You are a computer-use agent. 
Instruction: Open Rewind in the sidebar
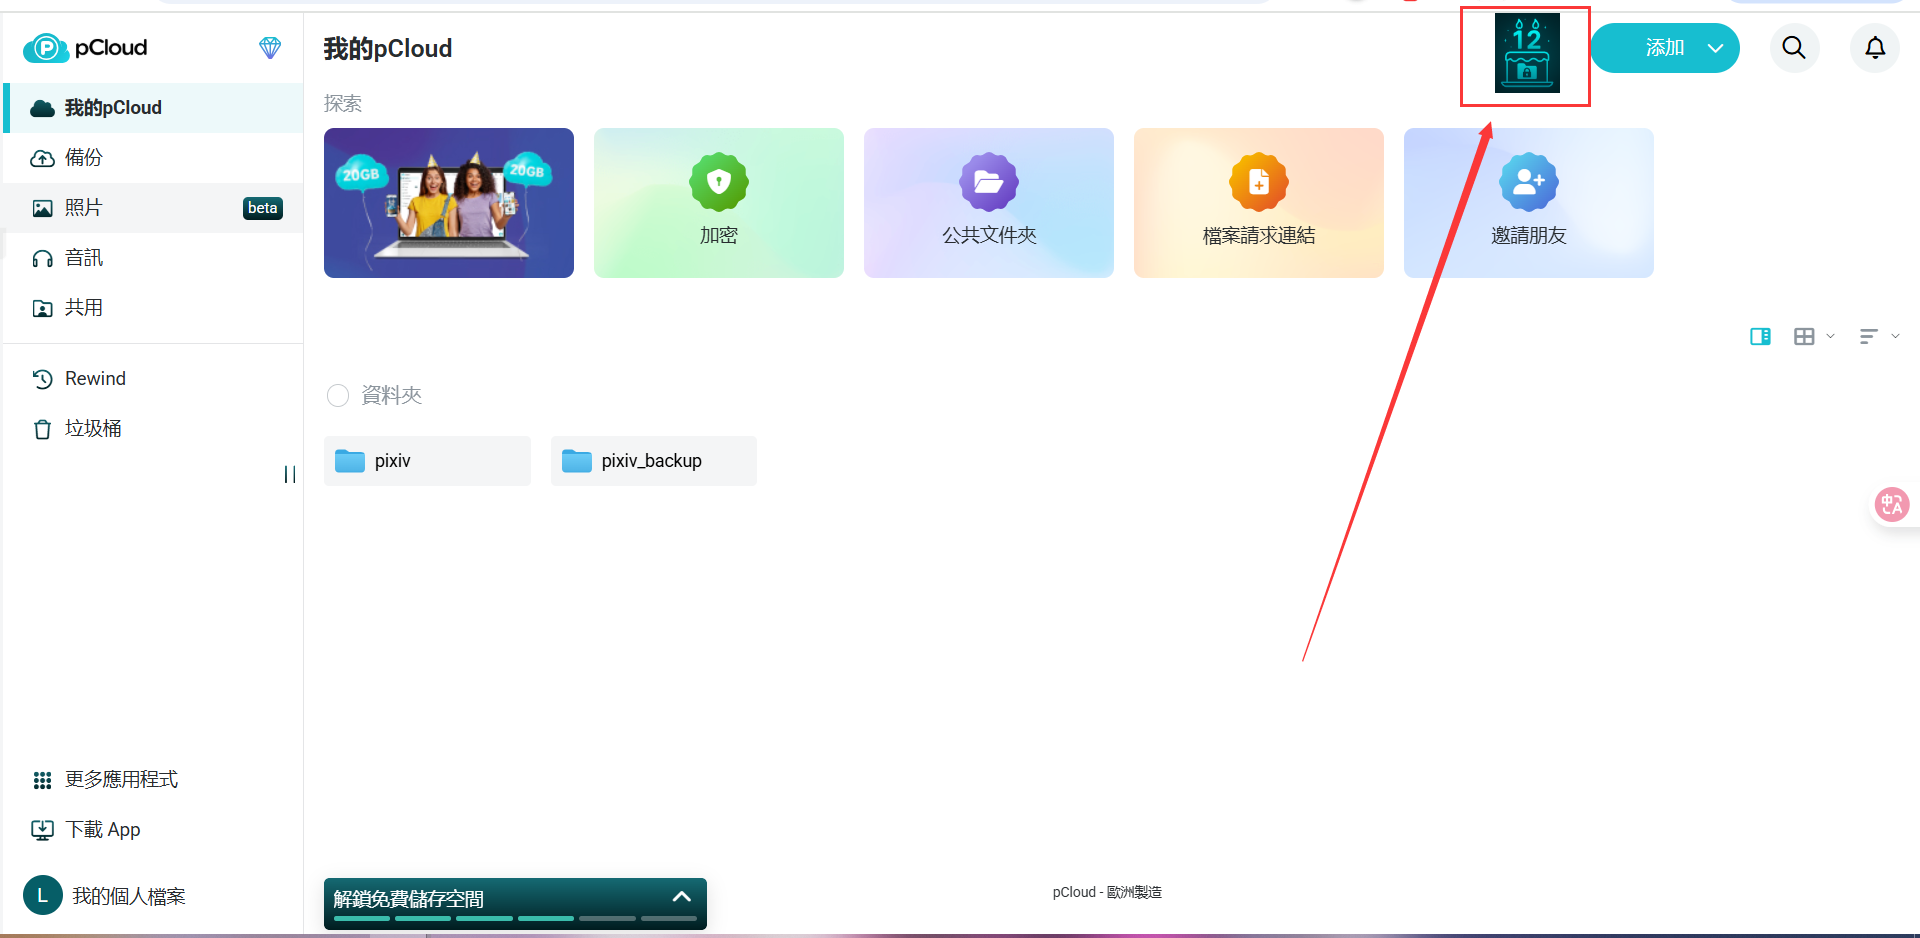pyautogui.click(x=95, y=379)
